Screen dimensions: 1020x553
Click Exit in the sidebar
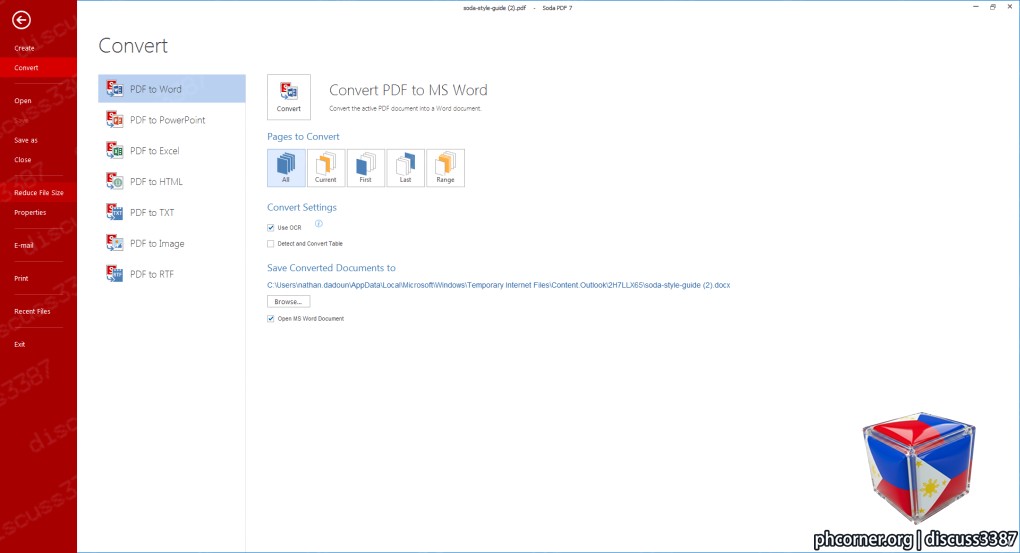pos(20,344)
